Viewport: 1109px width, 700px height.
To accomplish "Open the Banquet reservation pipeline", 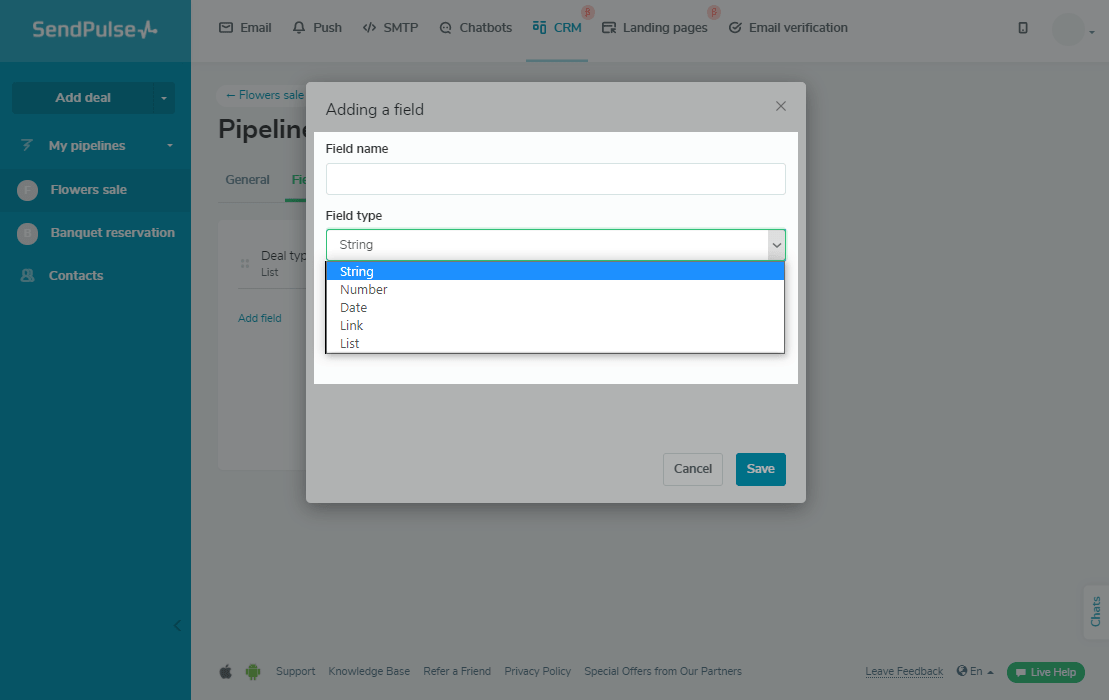I will point(112,233).
